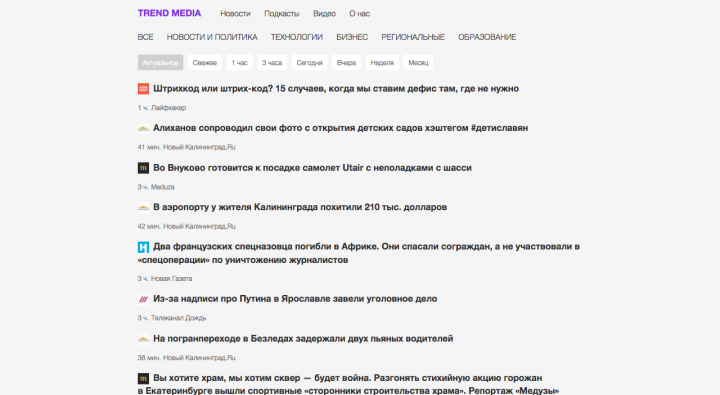The width and height of the screenshot is (720, 395).
Task: Filter news by 1 час
Action: pyautogui.click(x=240, y=62)
